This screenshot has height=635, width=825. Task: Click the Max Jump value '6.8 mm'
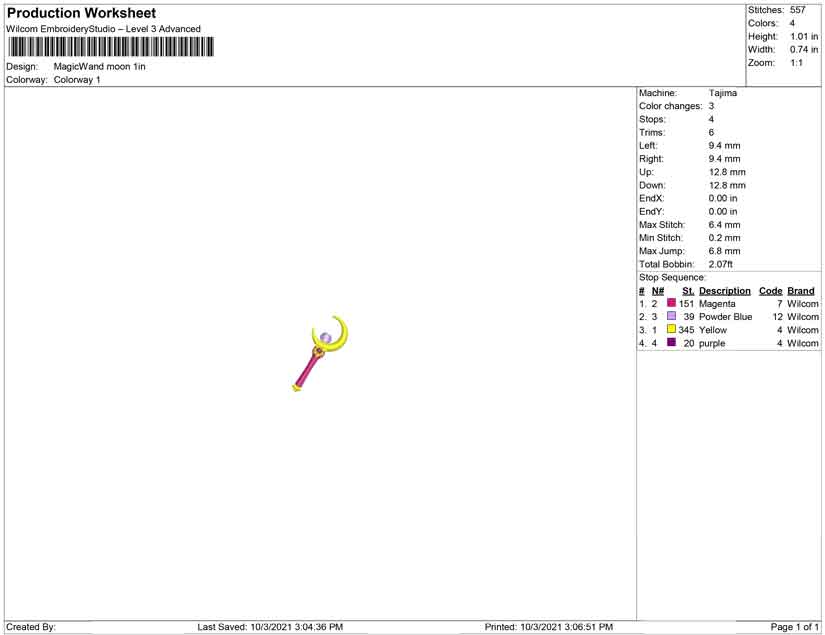(x=724, y=251)
